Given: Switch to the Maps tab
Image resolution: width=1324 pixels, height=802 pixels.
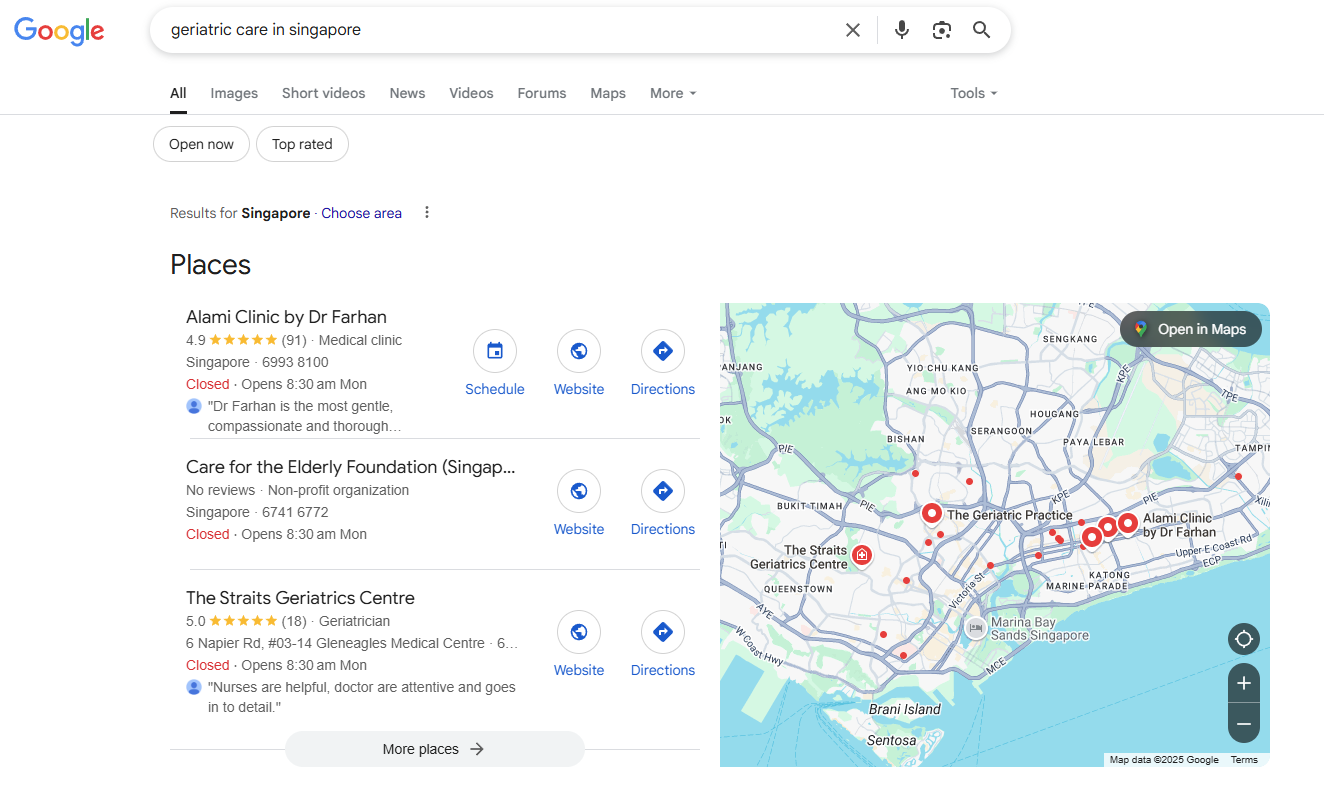Looking at the screenshot, I should click(x=608, y=93).
